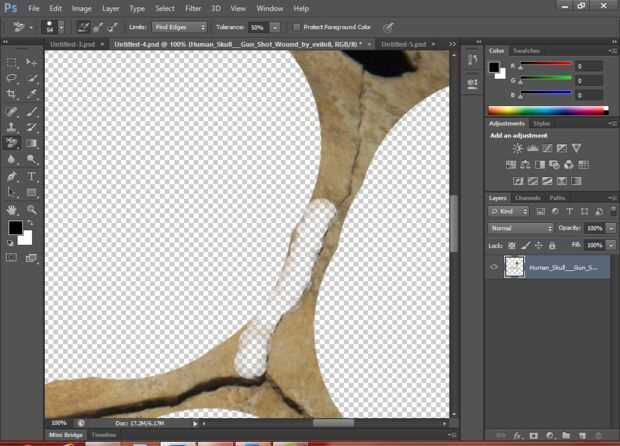Toggle lock image pixels brush icon
The image size is (620, 446).
[525, 246]
